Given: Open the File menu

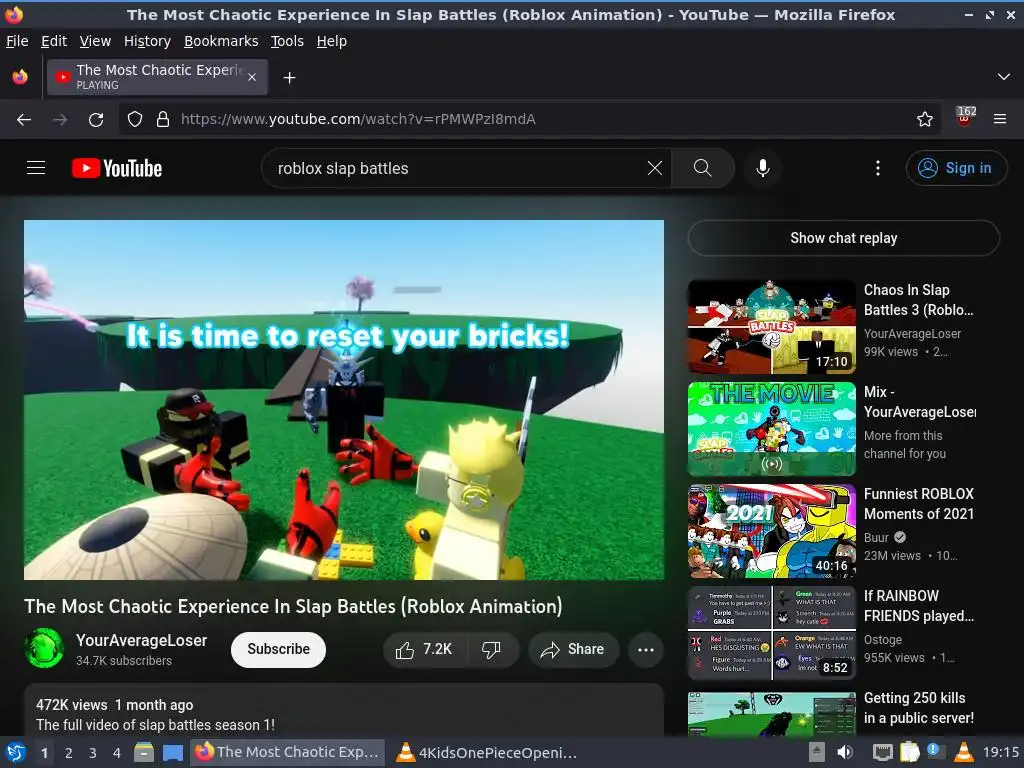Looking at the screenshot, I should (17, 41).
